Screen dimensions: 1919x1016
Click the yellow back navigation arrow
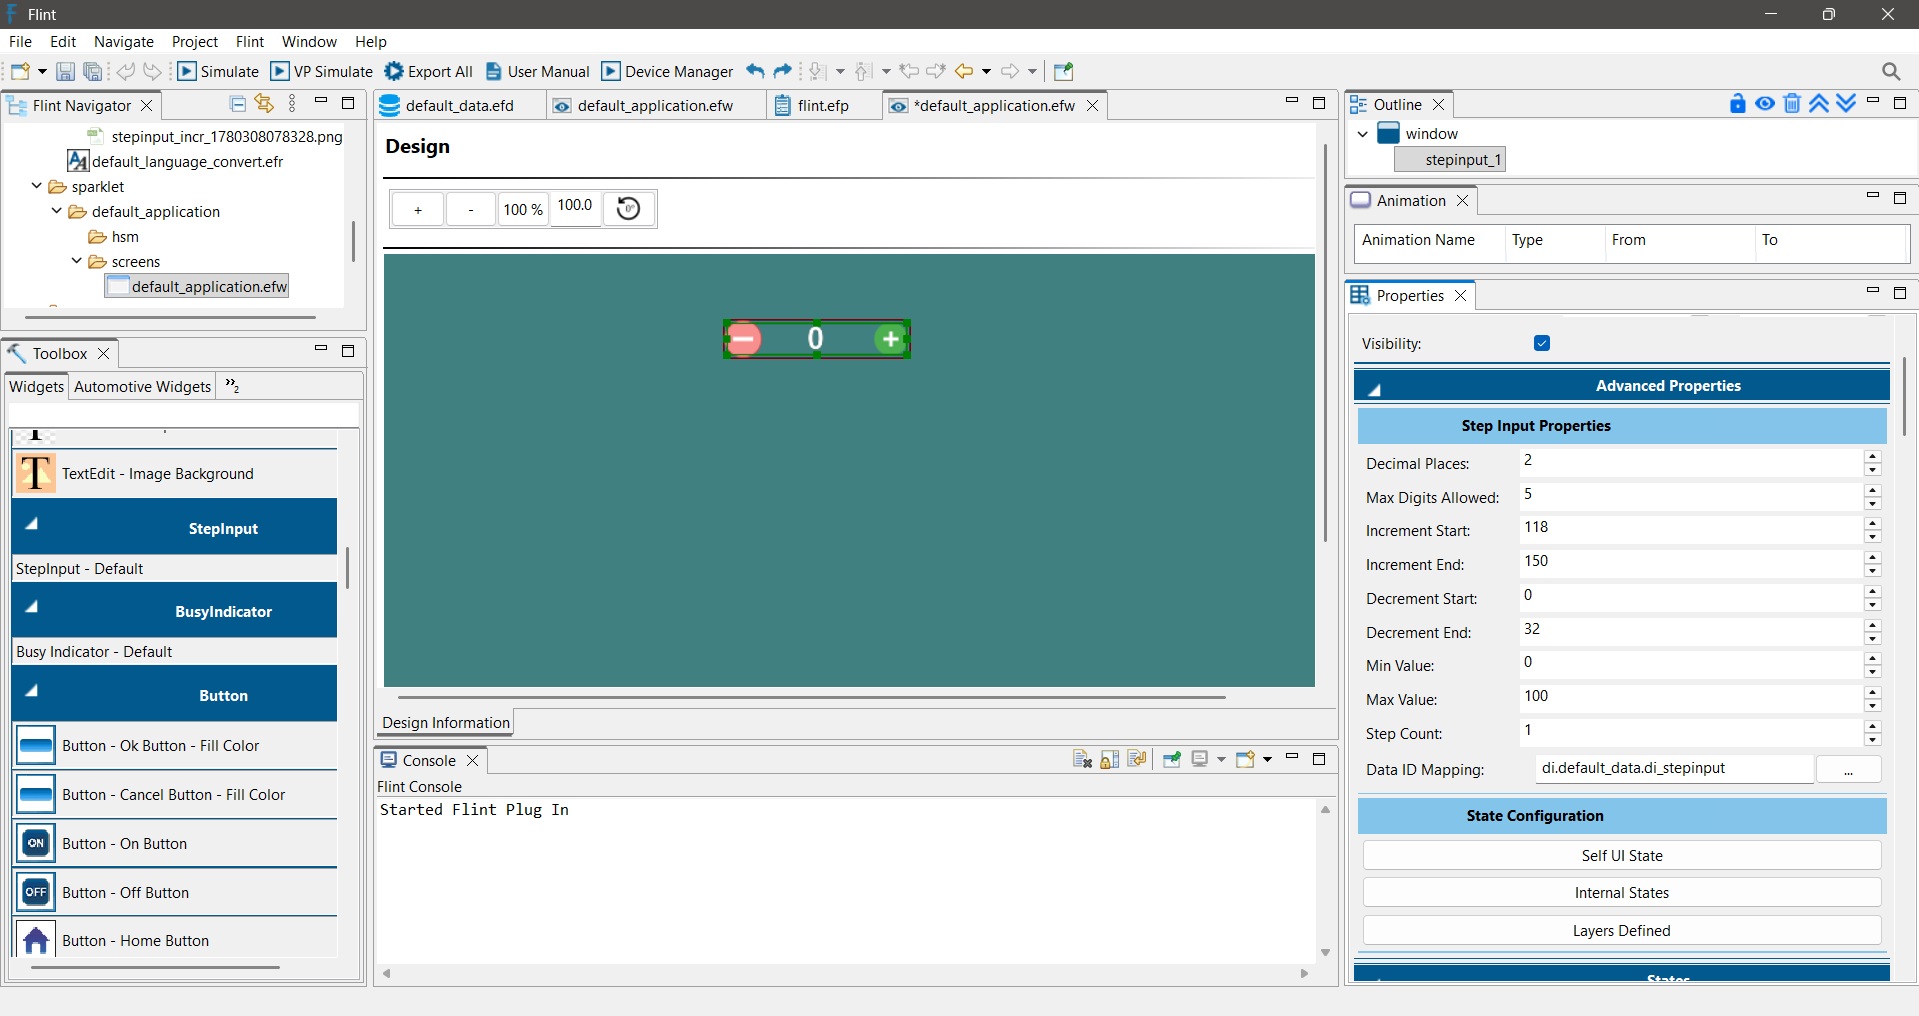(x=964, y=71)
